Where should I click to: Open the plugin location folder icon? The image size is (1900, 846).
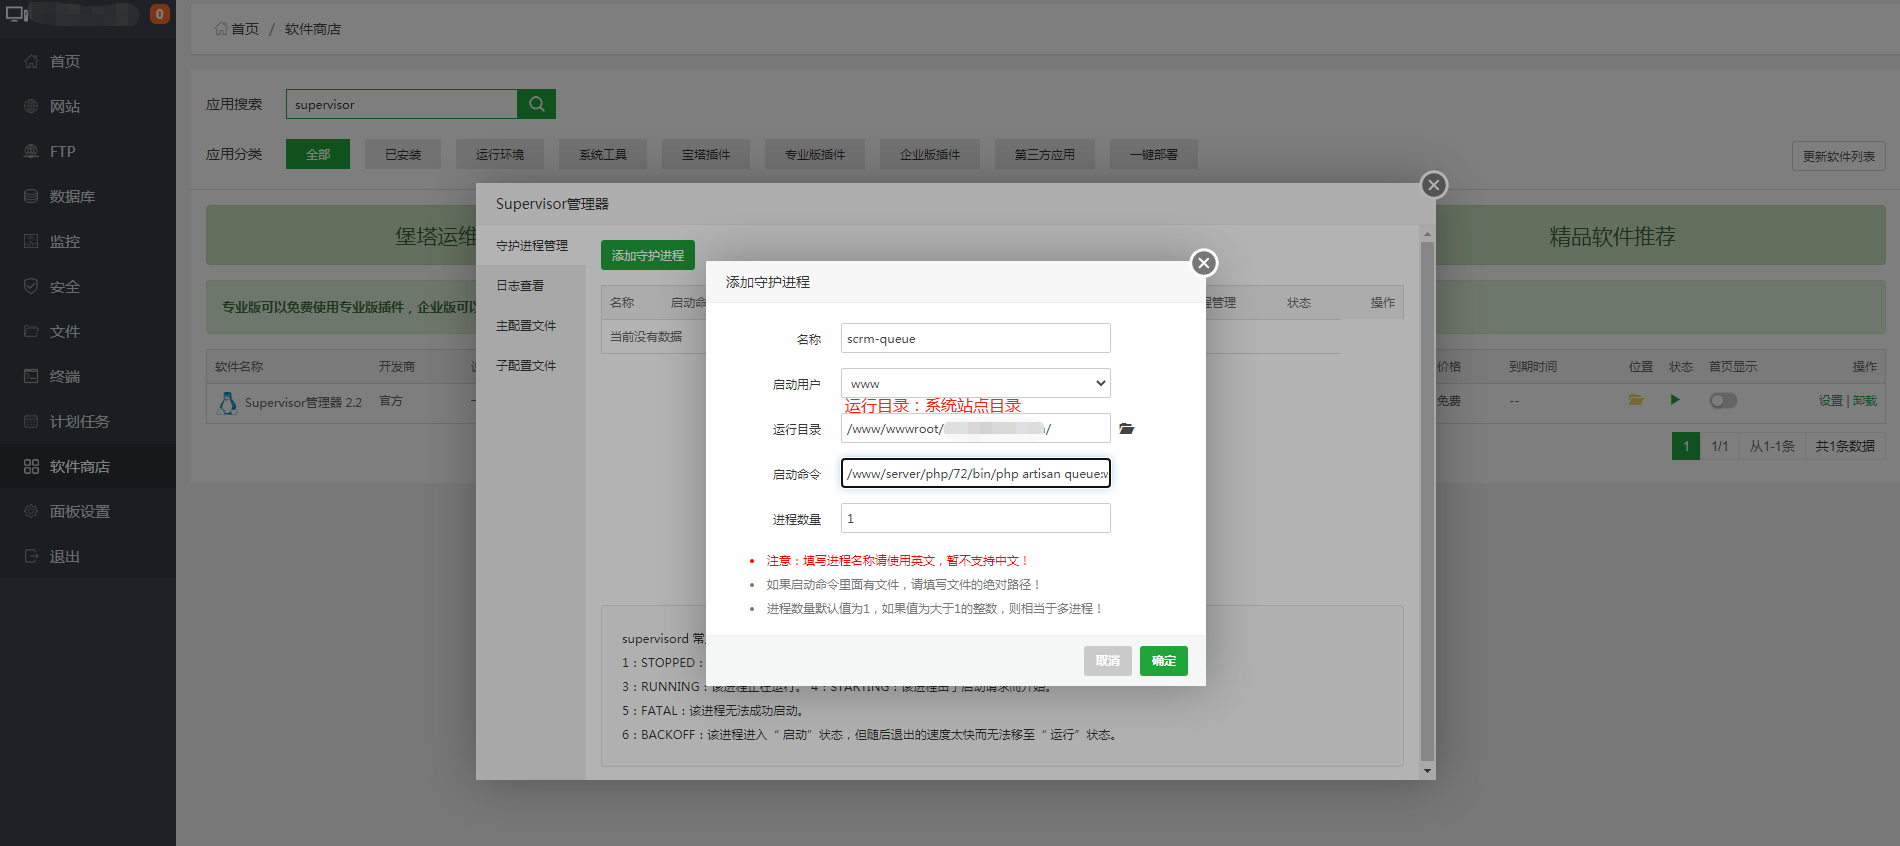[x=1636, y=400]
